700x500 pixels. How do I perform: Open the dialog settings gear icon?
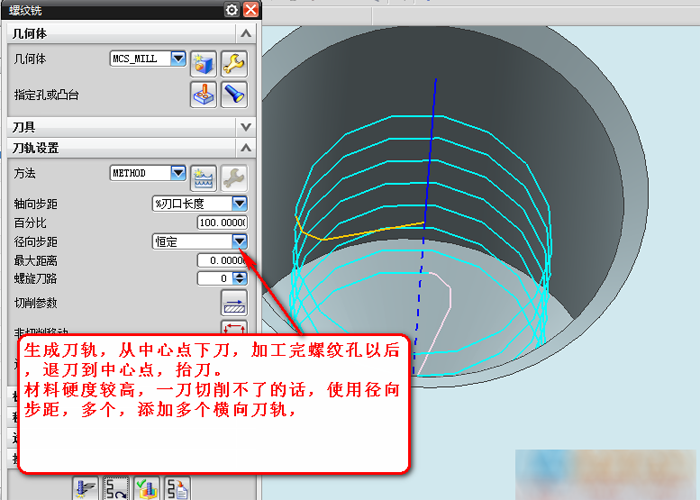tap(232, 10)
